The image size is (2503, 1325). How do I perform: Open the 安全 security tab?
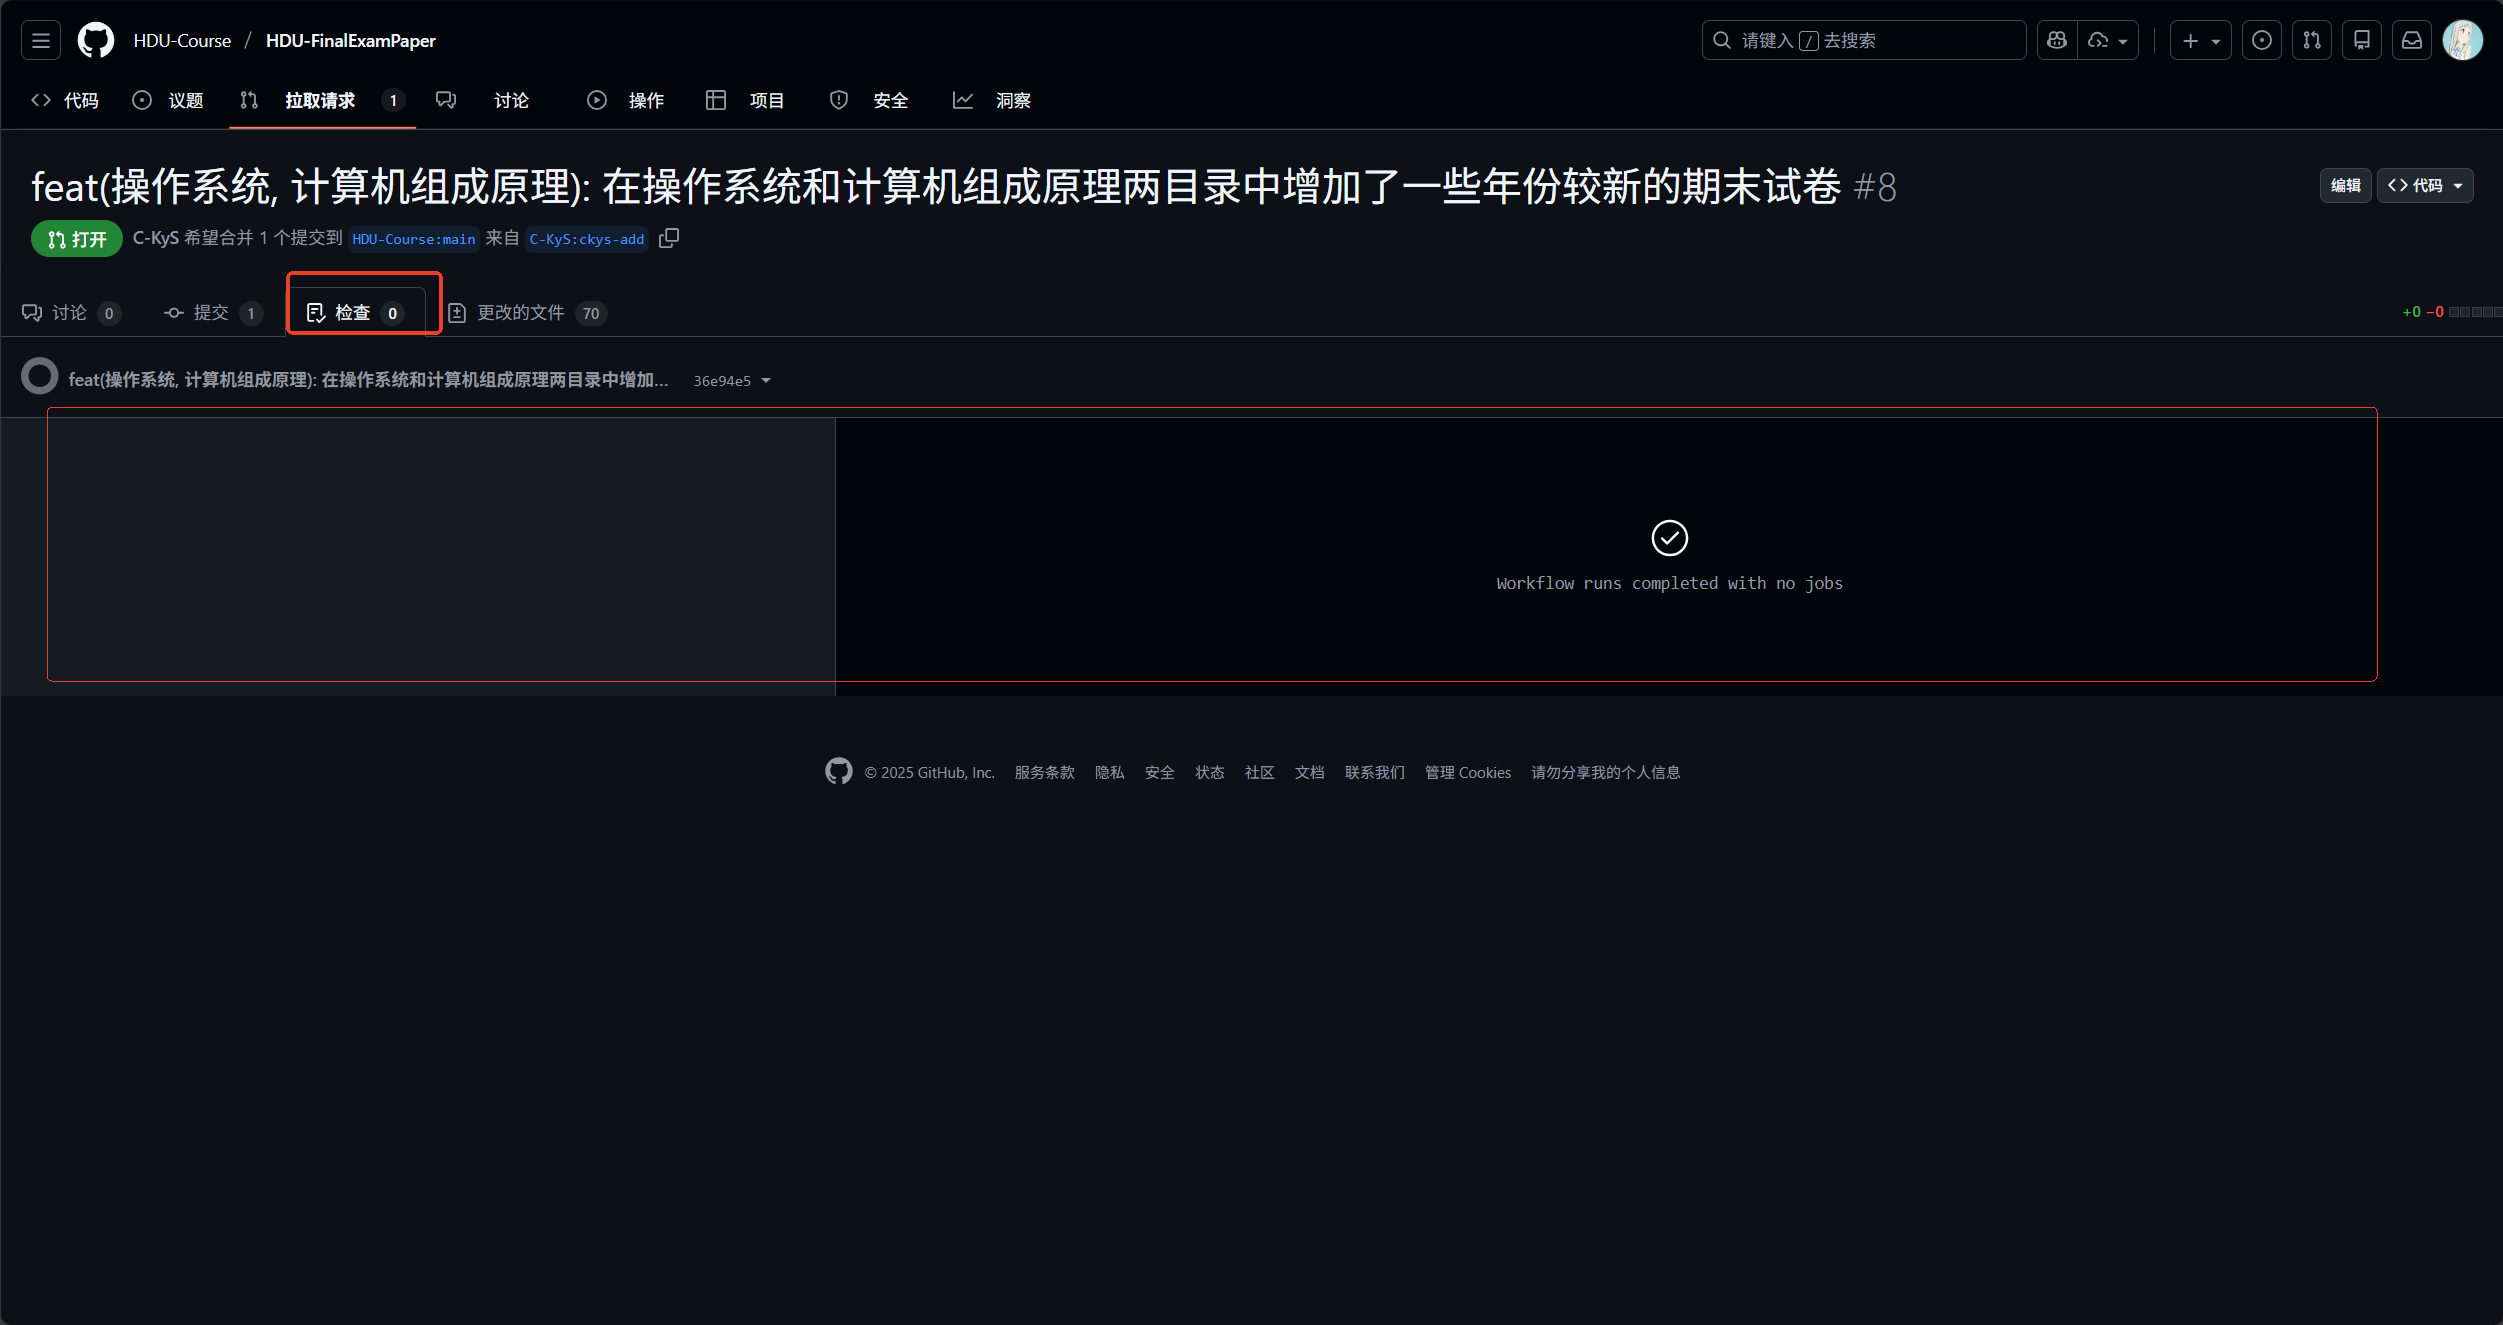(868, 100)
